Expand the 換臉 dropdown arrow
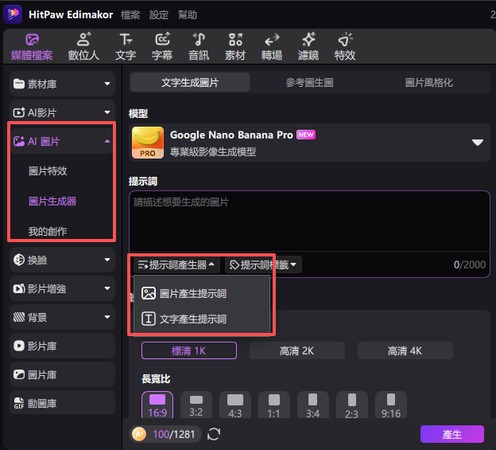This screenshot has width=496, height=450. point(107,259)
